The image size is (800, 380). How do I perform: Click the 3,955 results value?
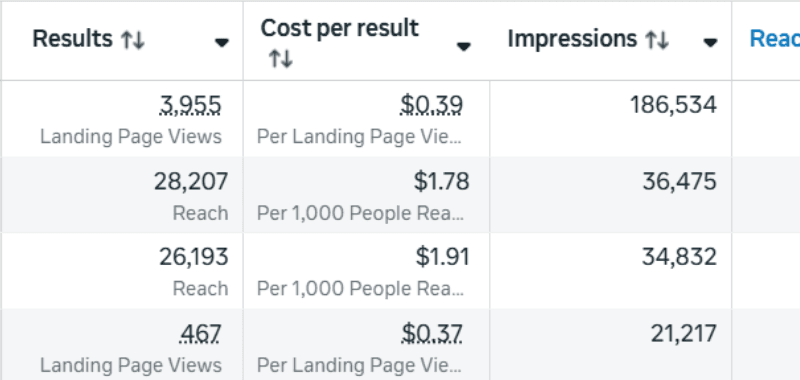click(x=190, y=106)
